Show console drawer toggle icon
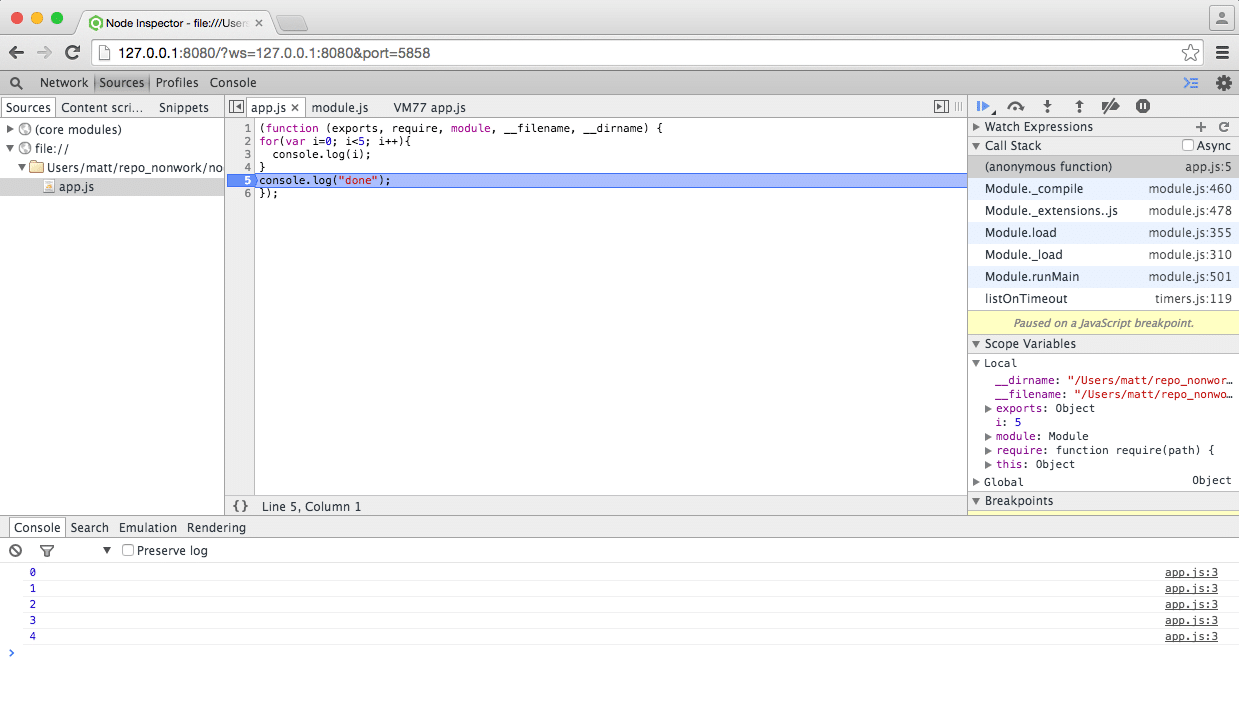1239x714 pixels. [1191, 83]
